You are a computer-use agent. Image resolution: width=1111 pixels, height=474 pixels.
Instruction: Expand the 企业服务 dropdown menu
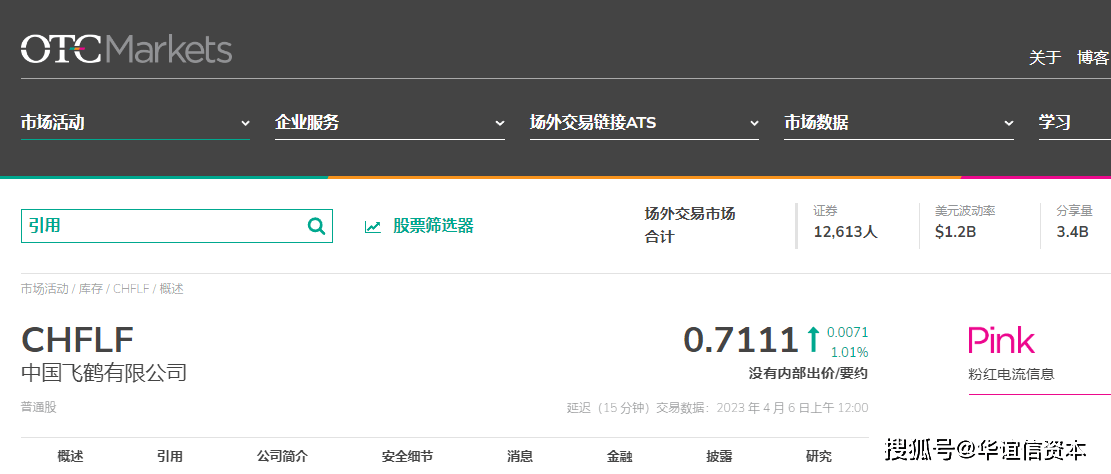[389, 123]
